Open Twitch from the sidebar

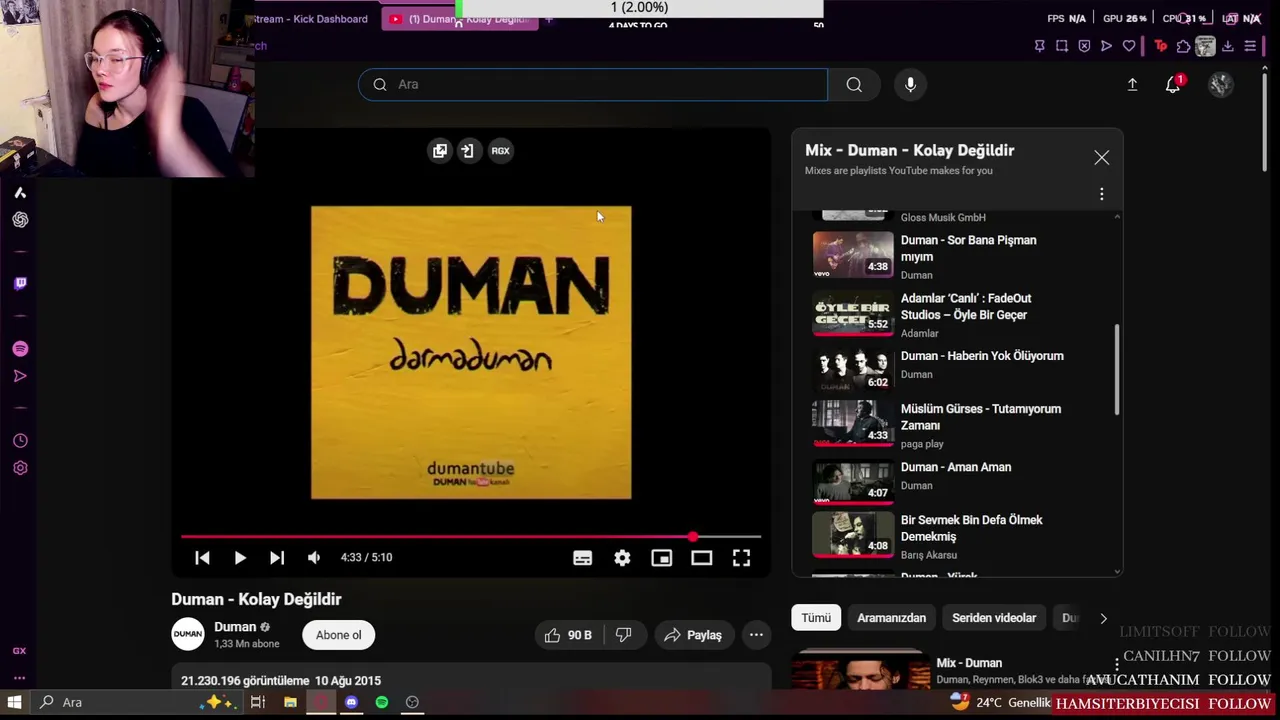point(20,283)
